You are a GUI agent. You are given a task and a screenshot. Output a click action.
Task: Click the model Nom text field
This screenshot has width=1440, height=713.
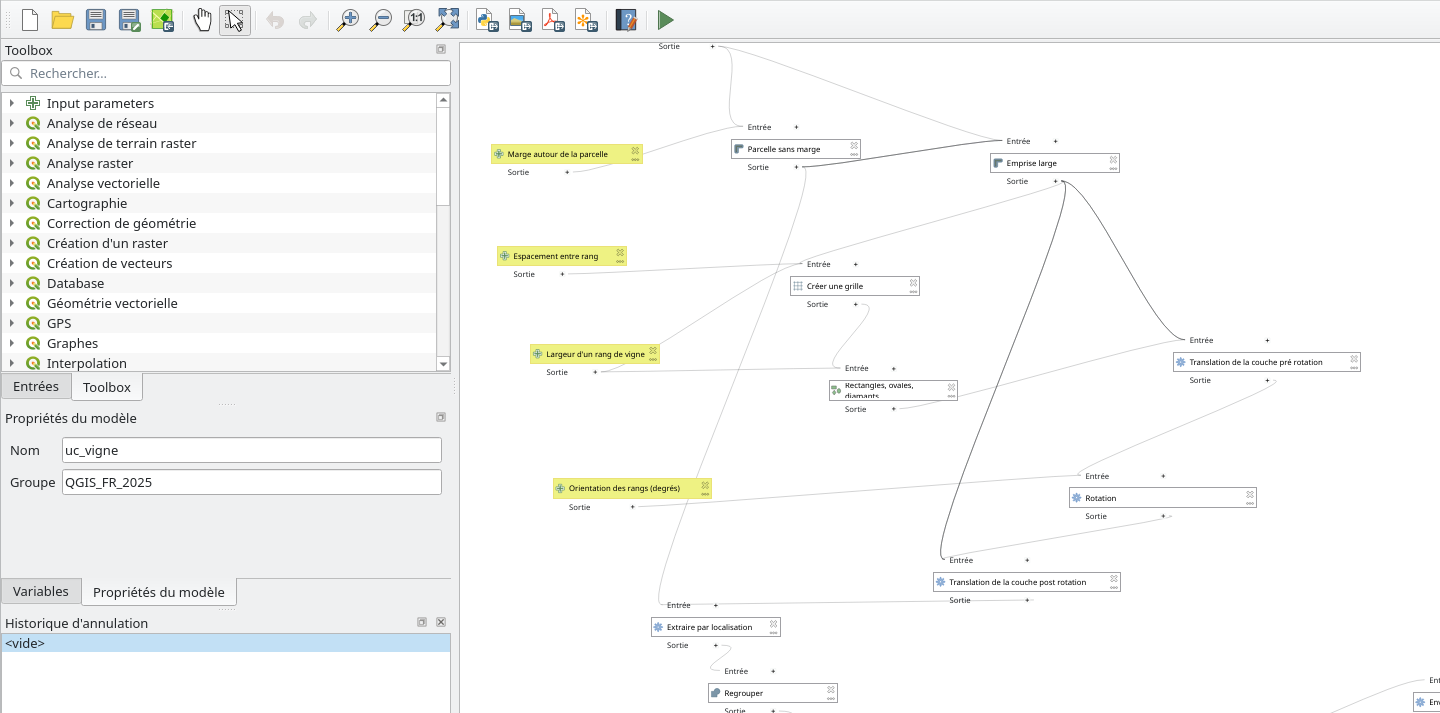tap(251, 450)
